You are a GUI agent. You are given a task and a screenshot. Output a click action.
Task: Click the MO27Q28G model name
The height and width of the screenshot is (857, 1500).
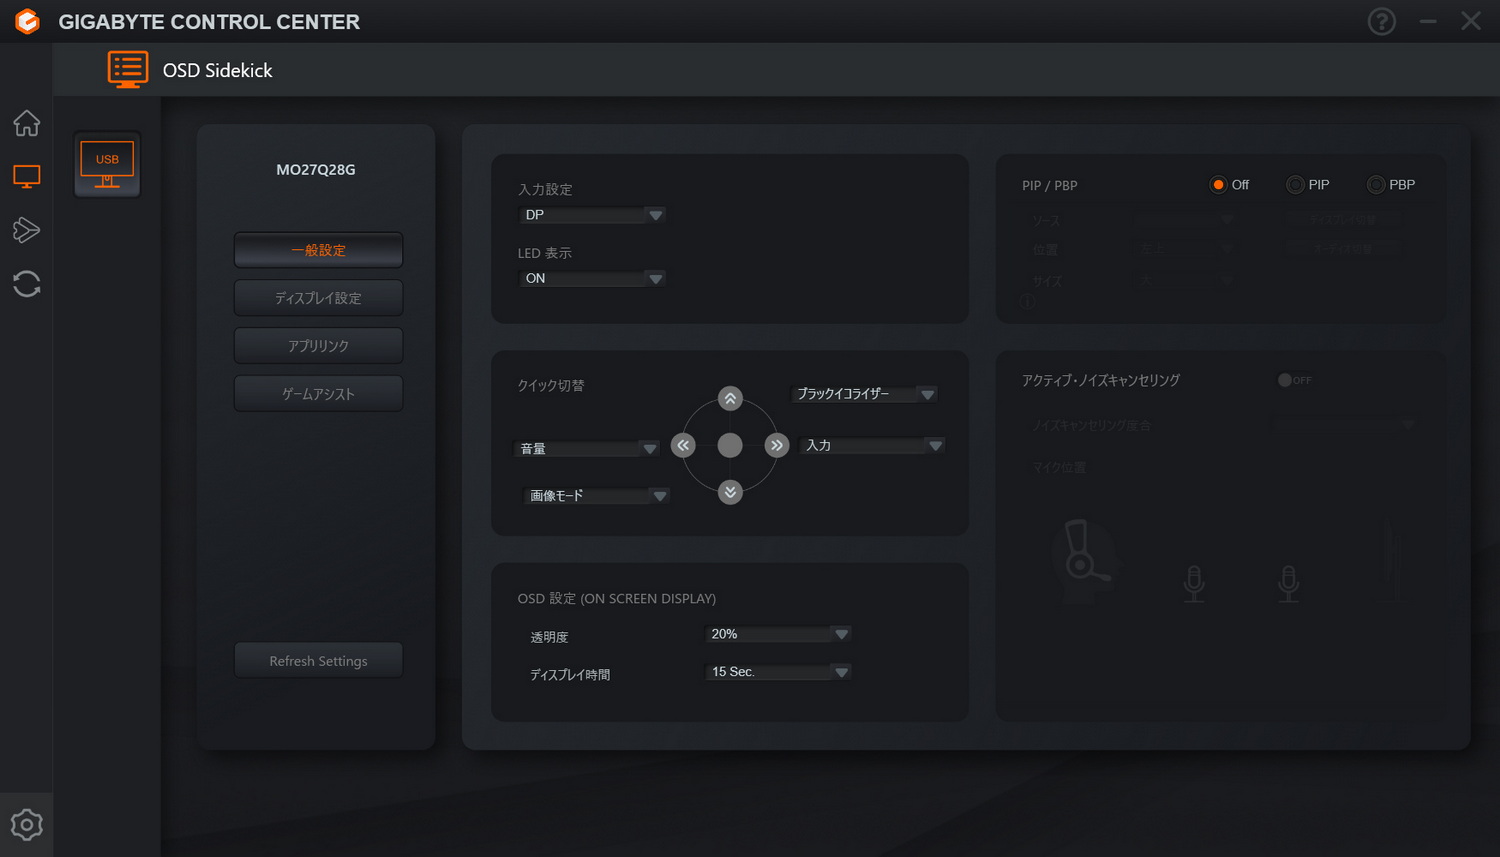(x=316, y=170)
